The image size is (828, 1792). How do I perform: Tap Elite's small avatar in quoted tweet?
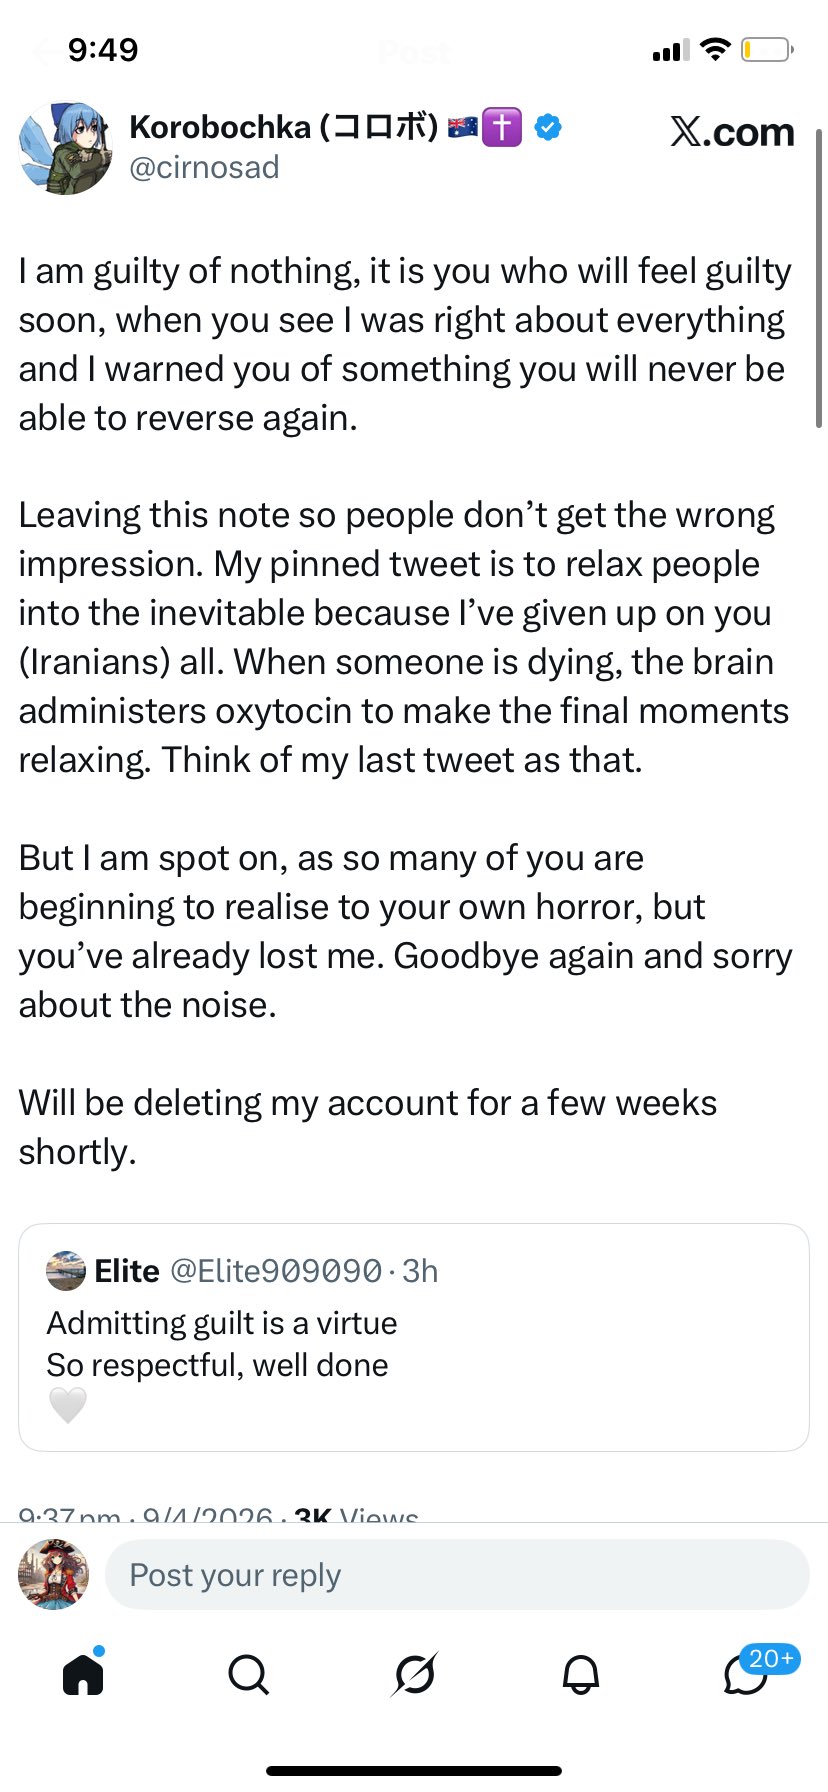(x=66, y=1271)
